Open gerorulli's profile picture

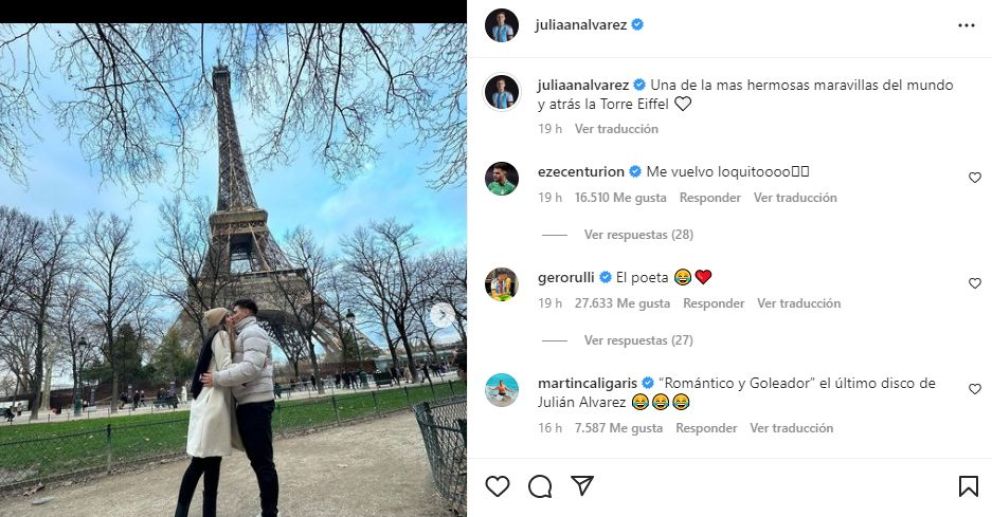(502, 284)
